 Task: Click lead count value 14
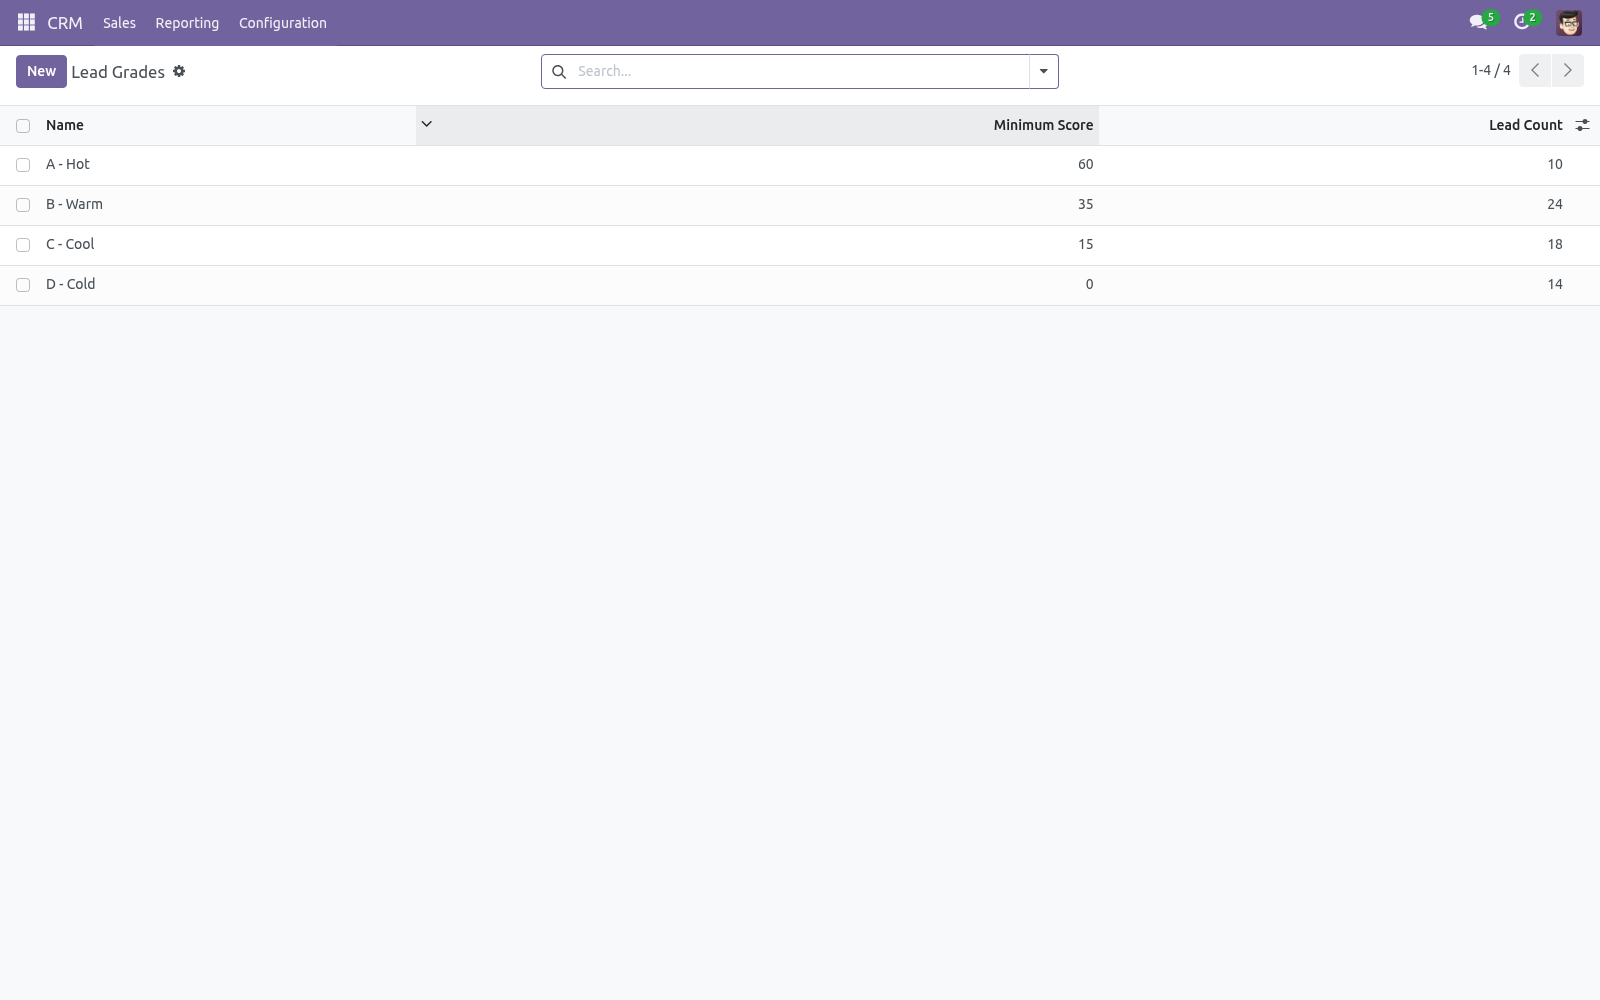point(1555,284)
